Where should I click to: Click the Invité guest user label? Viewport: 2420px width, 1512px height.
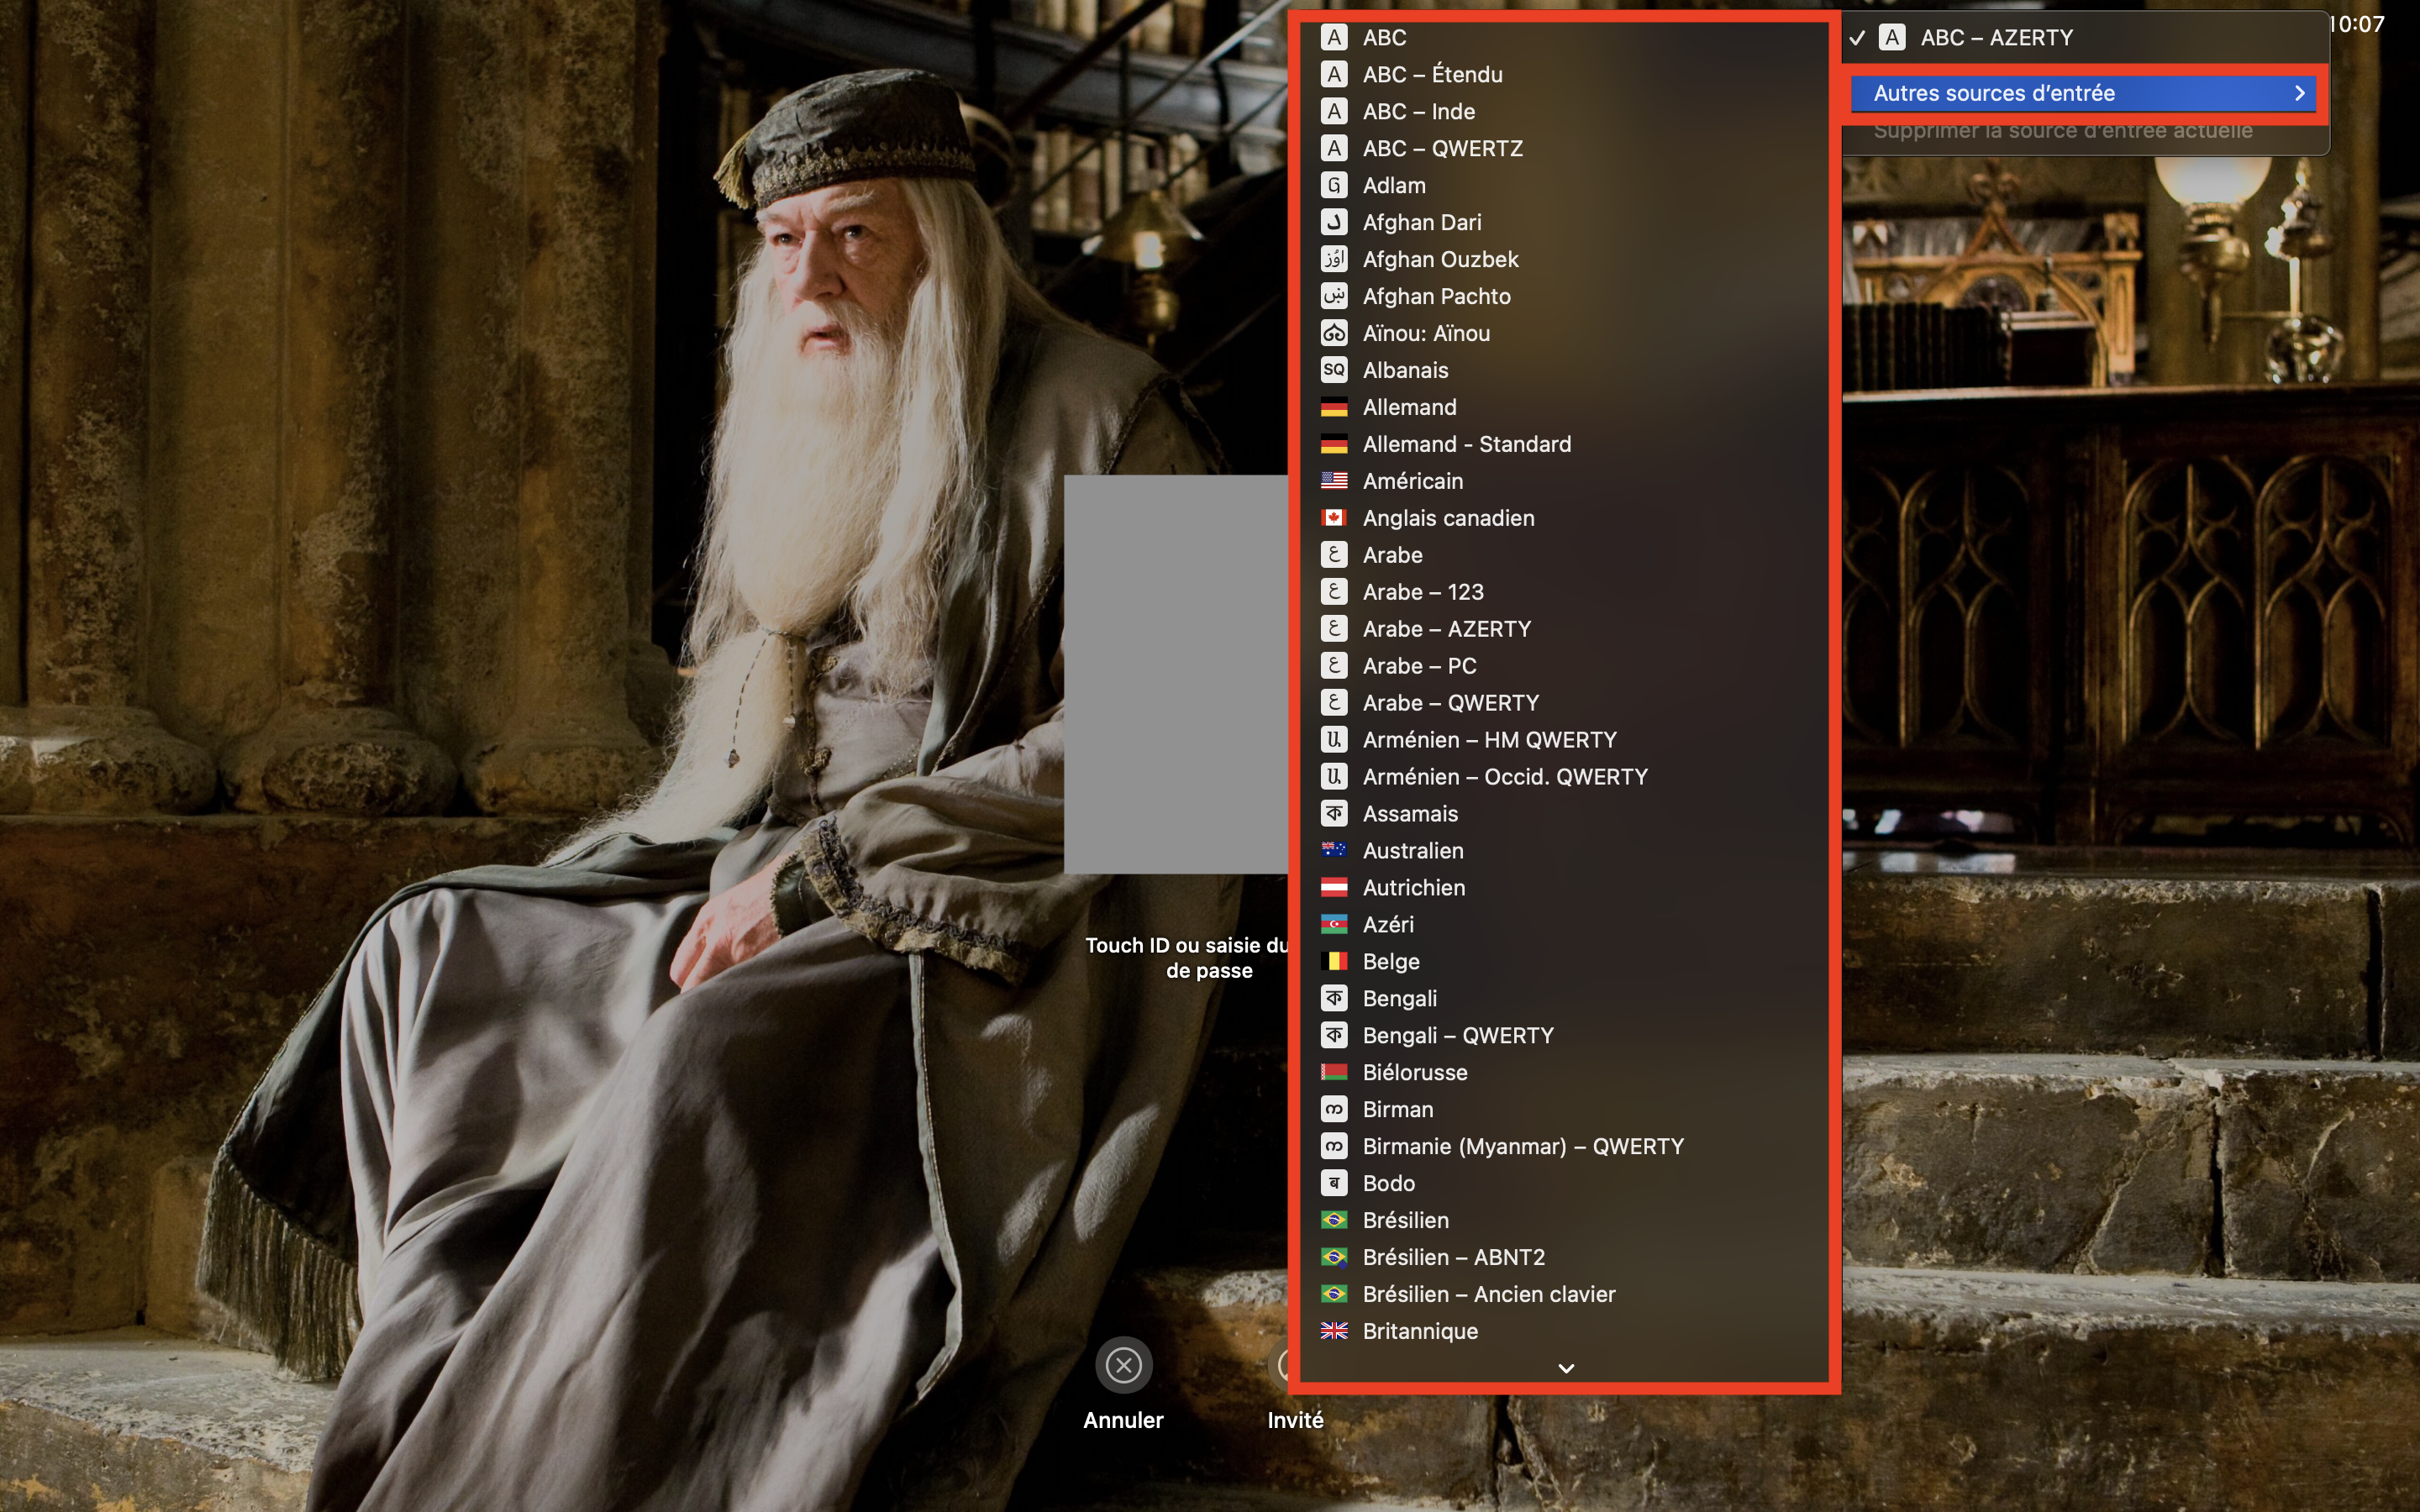point(1295,1420)
